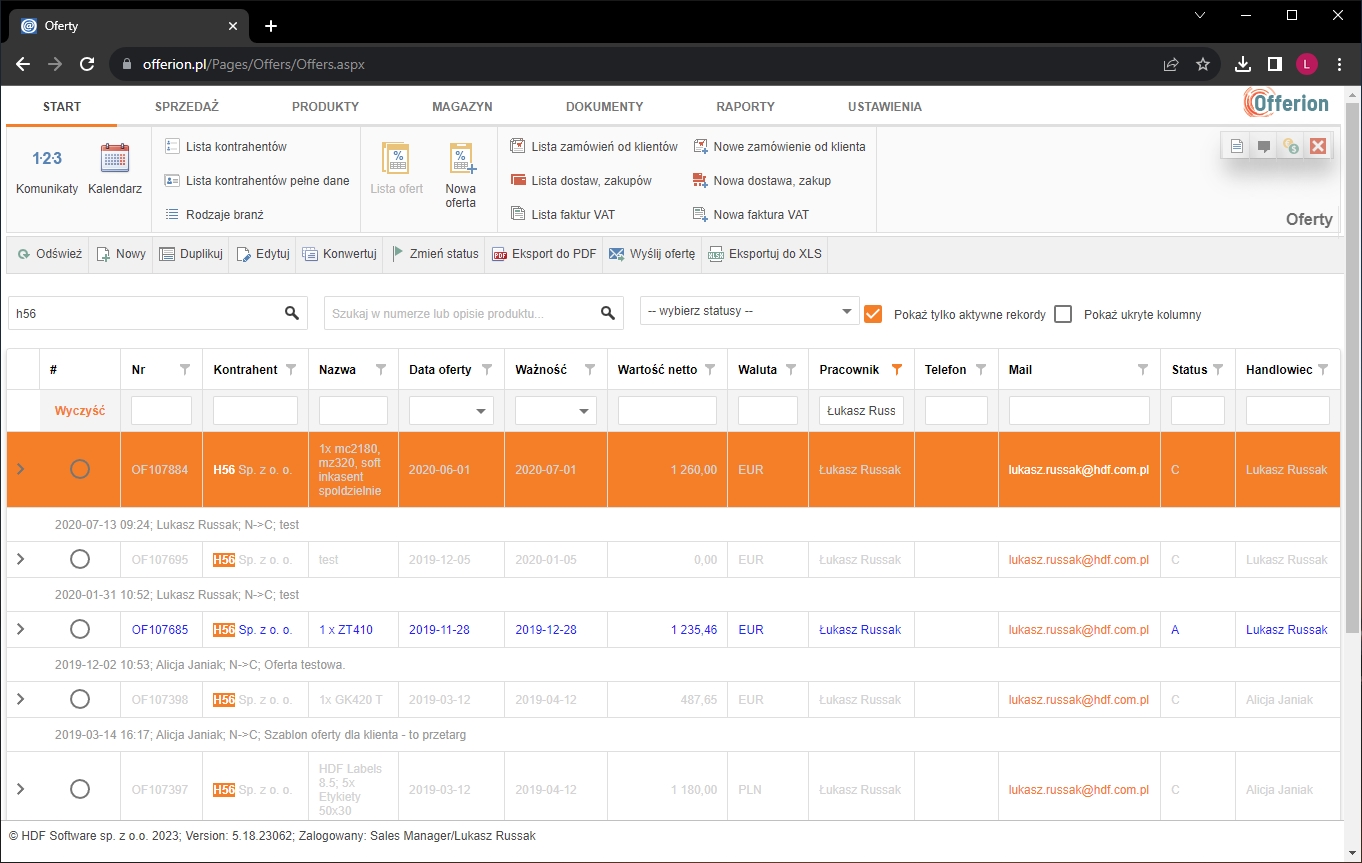Click the Lista ofert icon

[x=396, y=170]
